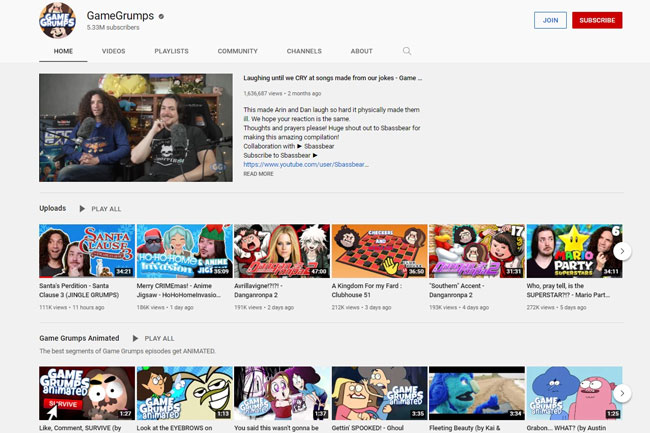Image resolution: width=650 pixels, height=433 pixels.
Task: Open the Fleeting Beauty video thumbnail
Action: pyautogui.click(x=477, y=393)
